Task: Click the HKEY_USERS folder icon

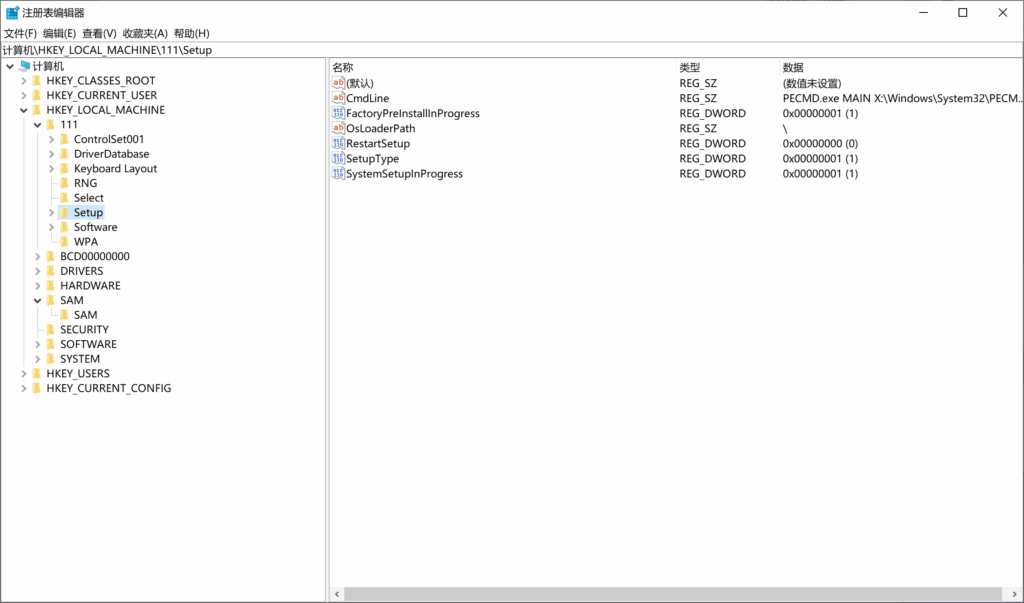Action: [37, 374]
